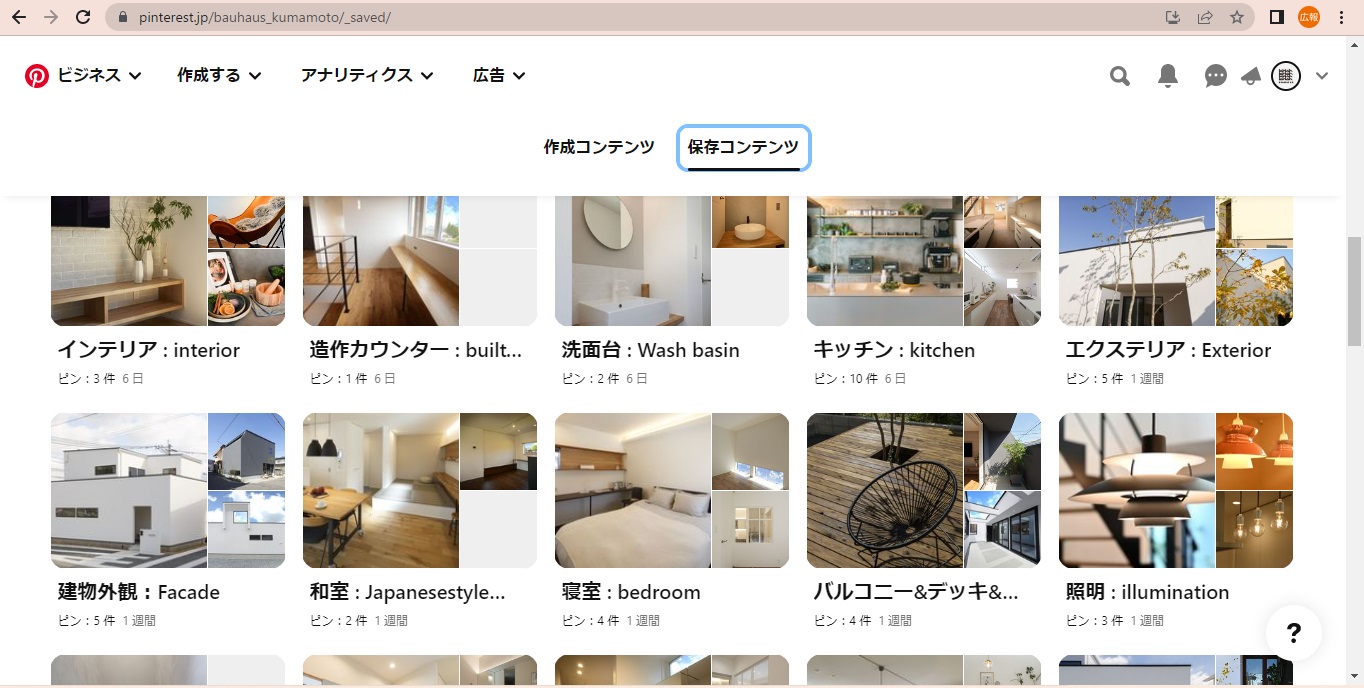Click 'ピン：10 件 6日' under kitchen board
This screenshot has height=688, width=1364.
pyautogui.click(x=860, y=379)
